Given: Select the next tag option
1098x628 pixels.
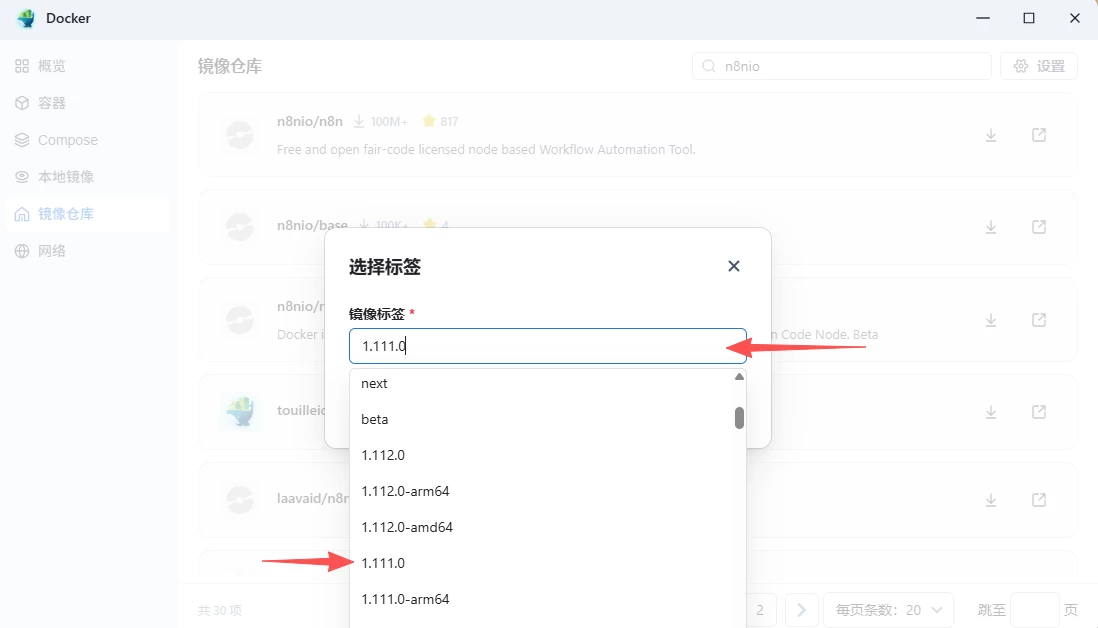Looking at the screenshot, I should [x=374, y=383].
